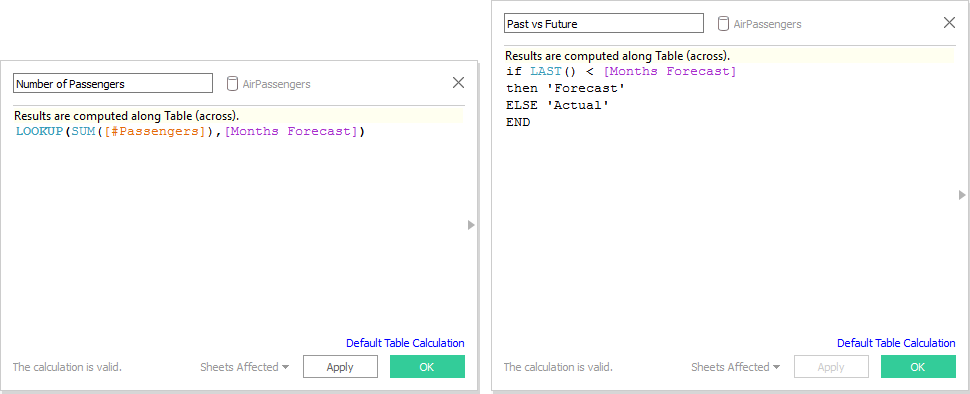Expand the function list arrow in the Number of Passengers dialog
This screenshot has width=970, height=394.
(x=471, y=225)
